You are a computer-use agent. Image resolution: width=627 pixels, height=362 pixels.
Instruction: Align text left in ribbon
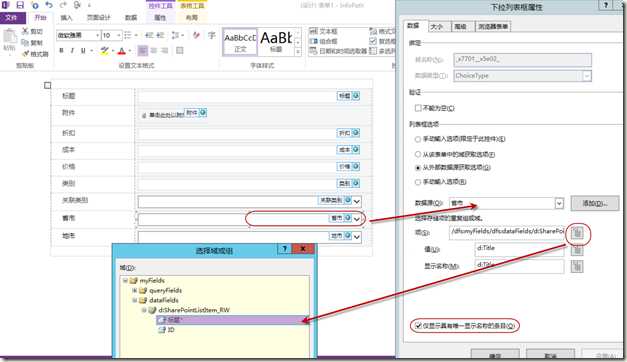(x=142, y=50)
